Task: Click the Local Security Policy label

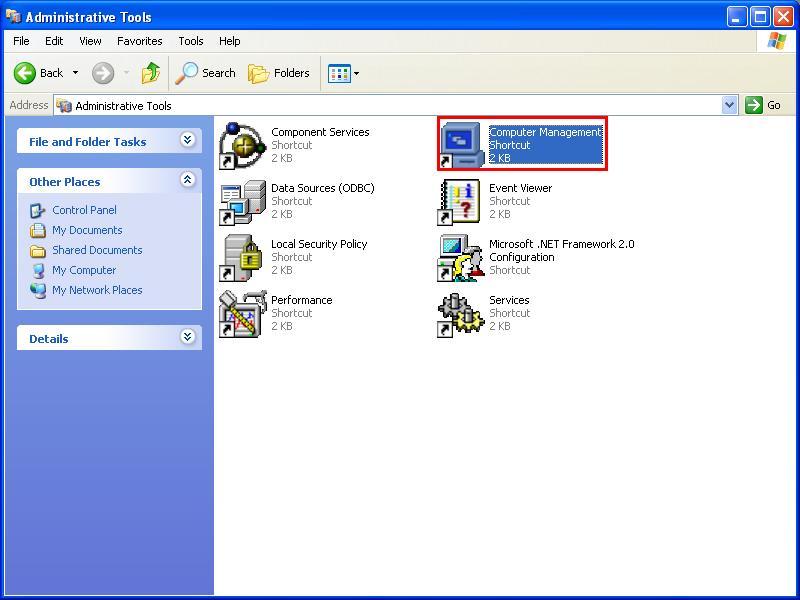Action: click(319, 244)
